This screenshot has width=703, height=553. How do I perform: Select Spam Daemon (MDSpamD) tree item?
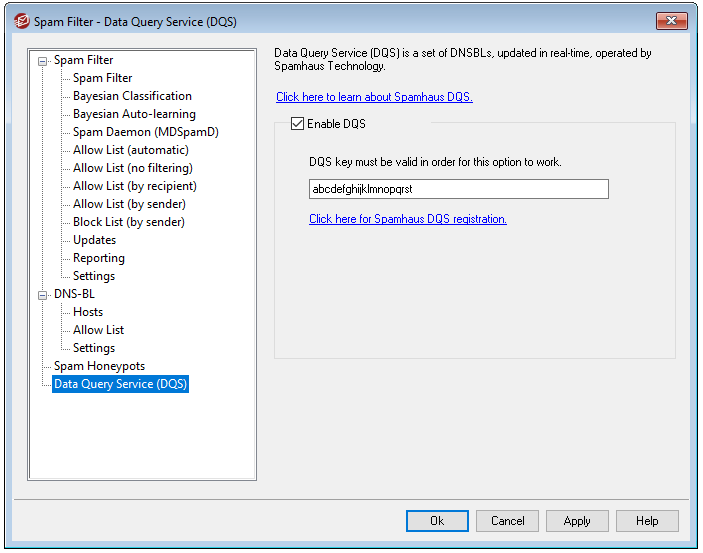(x=145, y=132)
